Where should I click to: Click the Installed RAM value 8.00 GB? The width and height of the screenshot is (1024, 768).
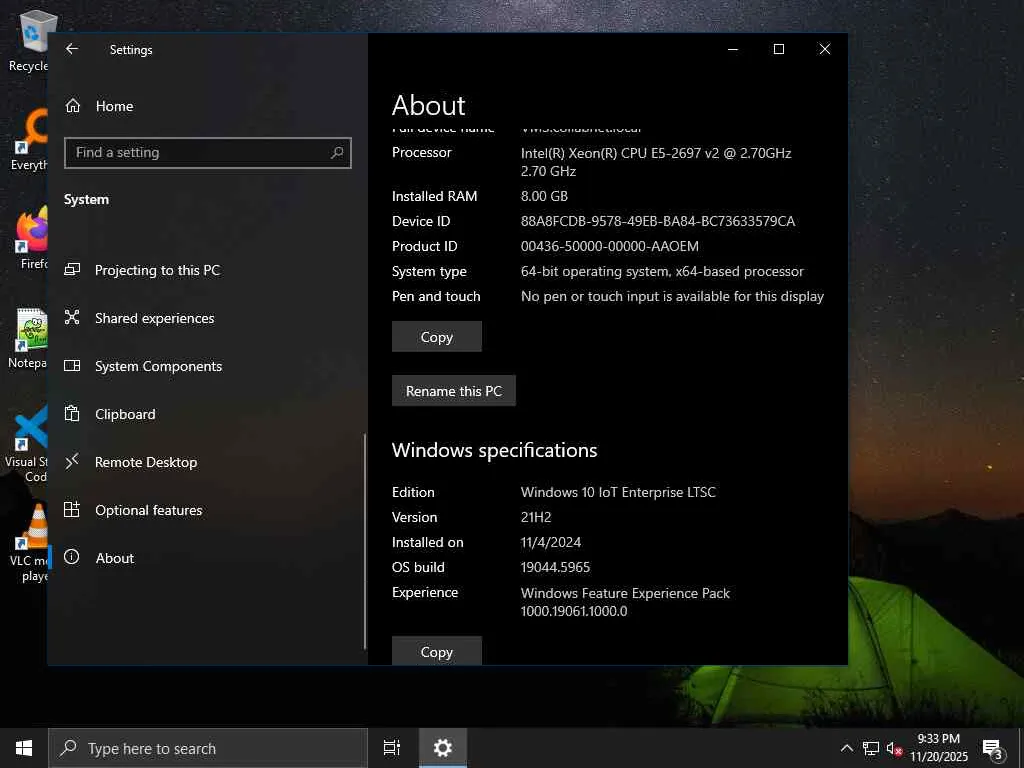[x=544, y=196]
